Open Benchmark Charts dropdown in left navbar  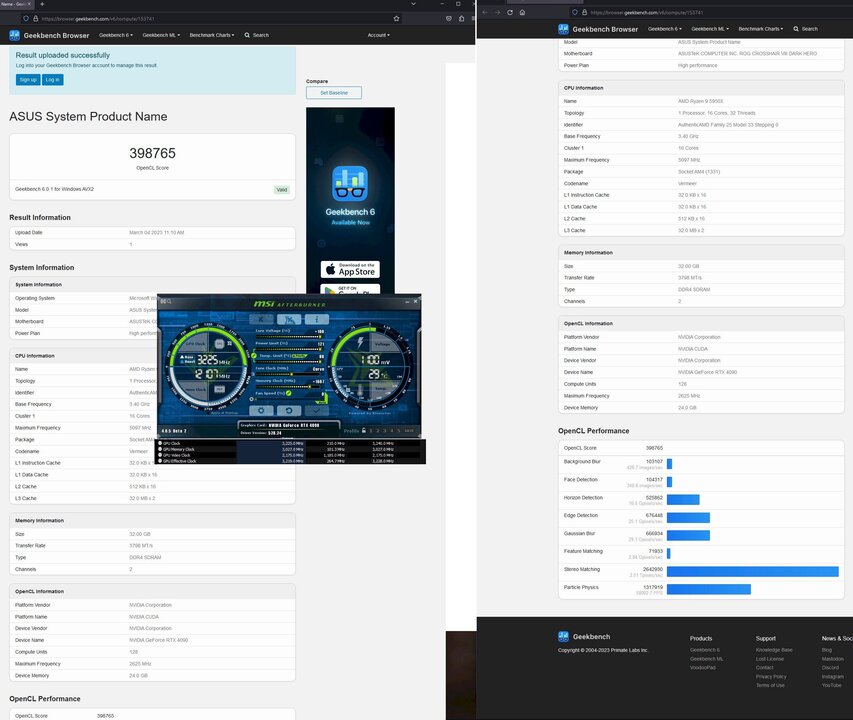click(x=211, y=35)
